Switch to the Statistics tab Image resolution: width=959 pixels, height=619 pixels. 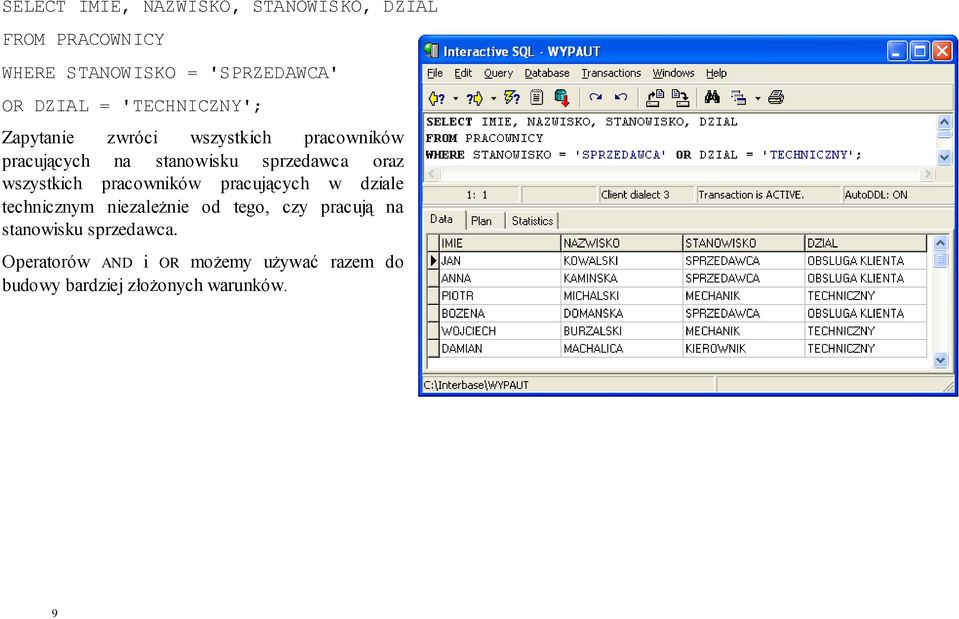[x=532, y=221]
